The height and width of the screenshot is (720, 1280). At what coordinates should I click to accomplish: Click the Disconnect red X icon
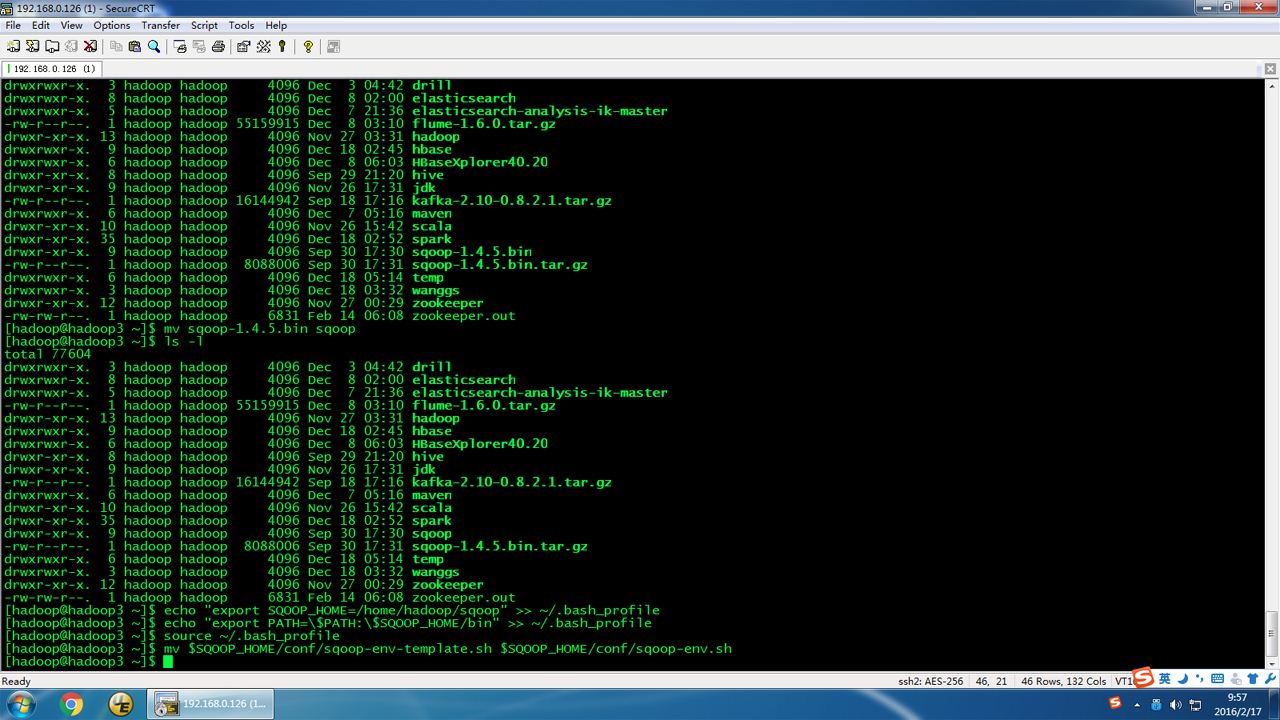coord(90,46)
